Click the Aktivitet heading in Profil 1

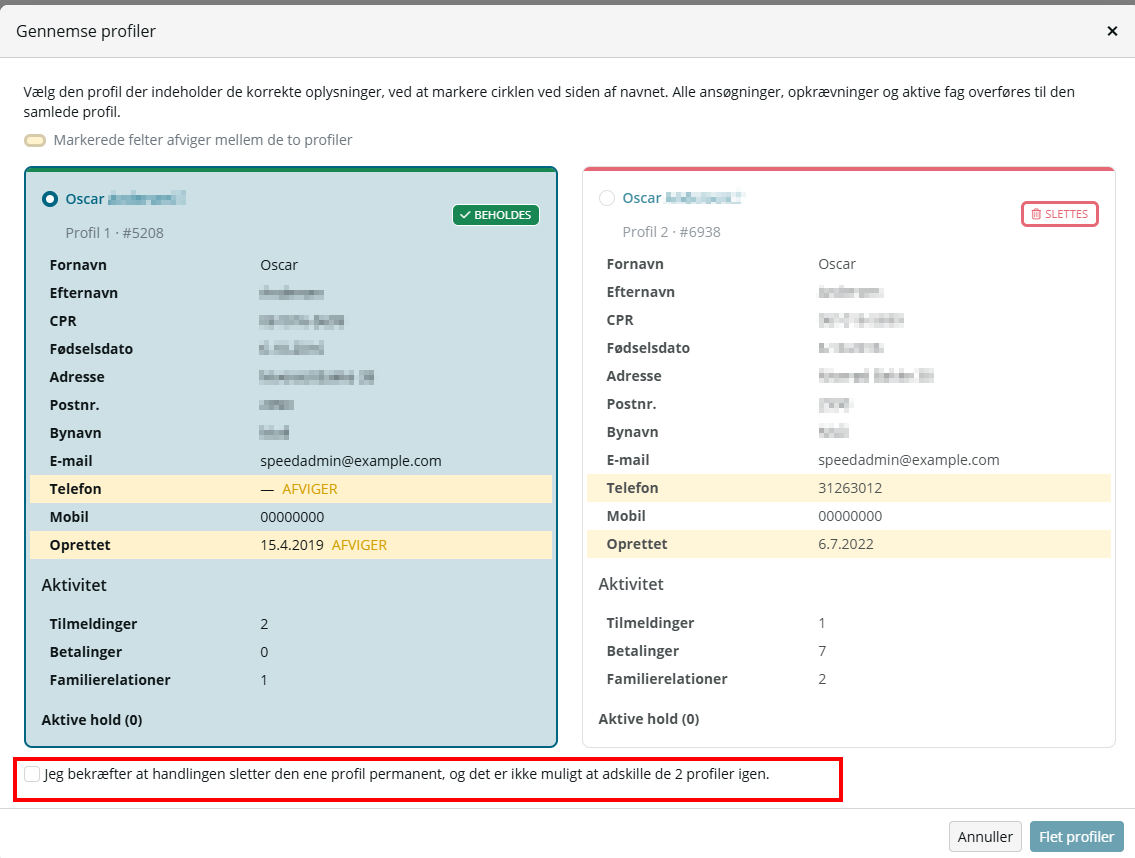(x=74, y=585)
